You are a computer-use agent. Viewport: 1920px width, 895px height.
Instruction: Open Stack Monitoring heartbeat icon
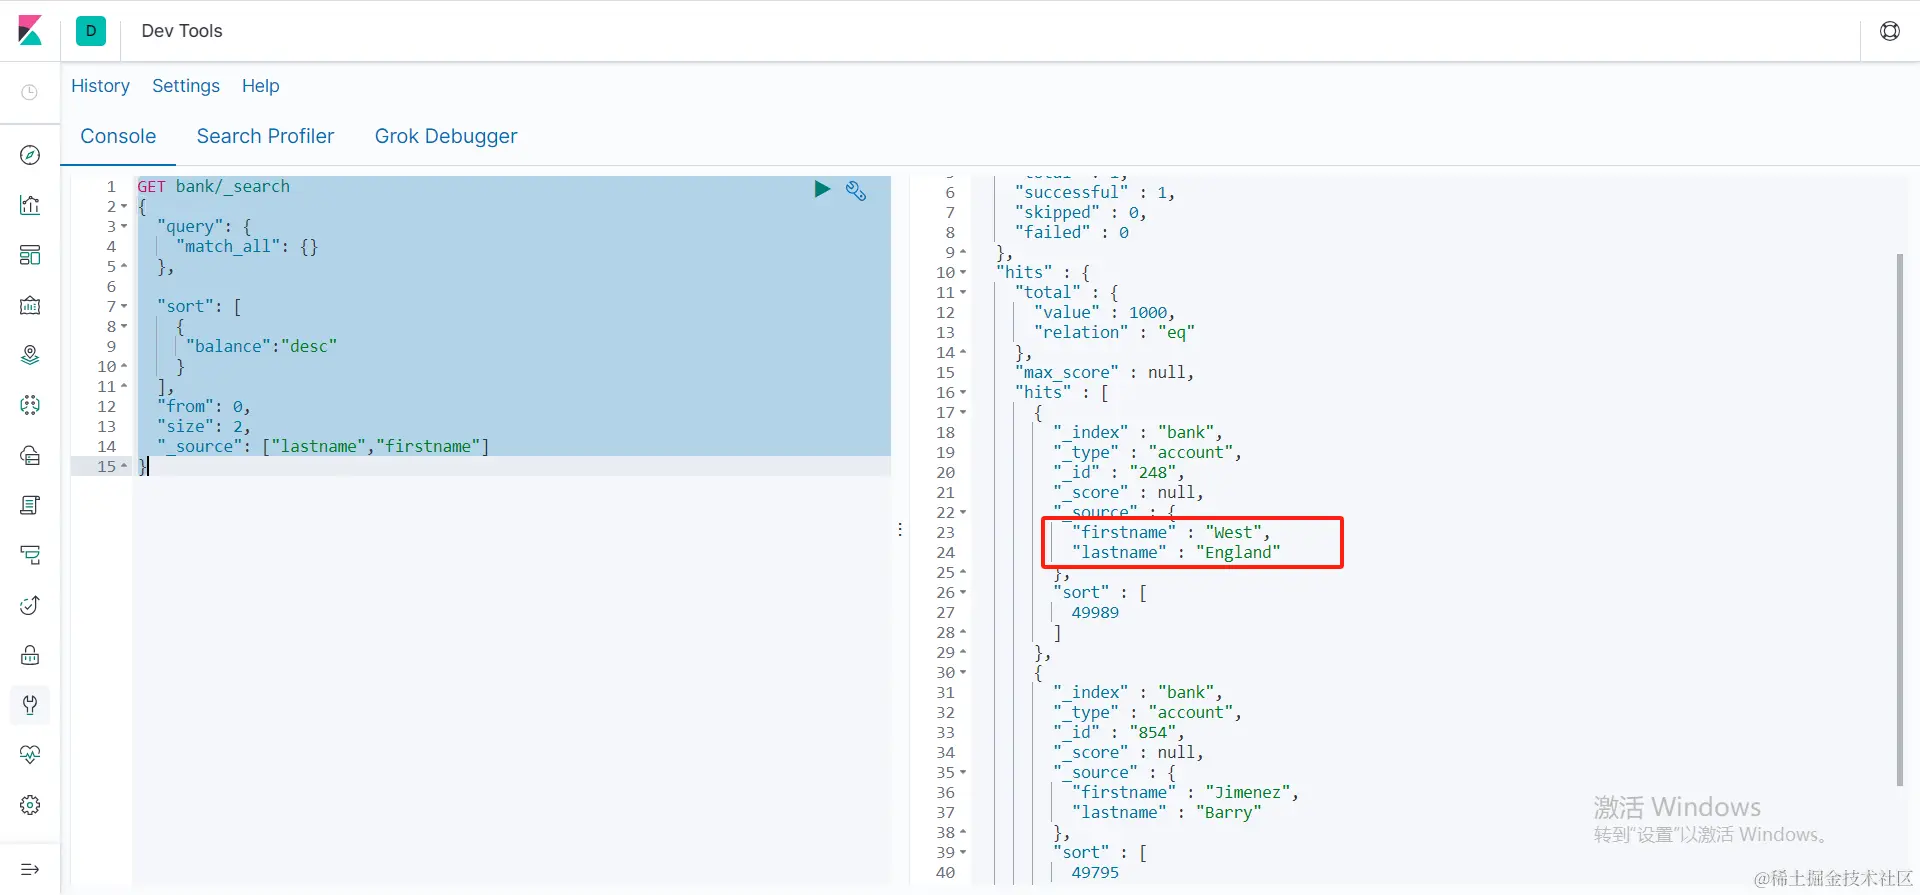point(30,755)
